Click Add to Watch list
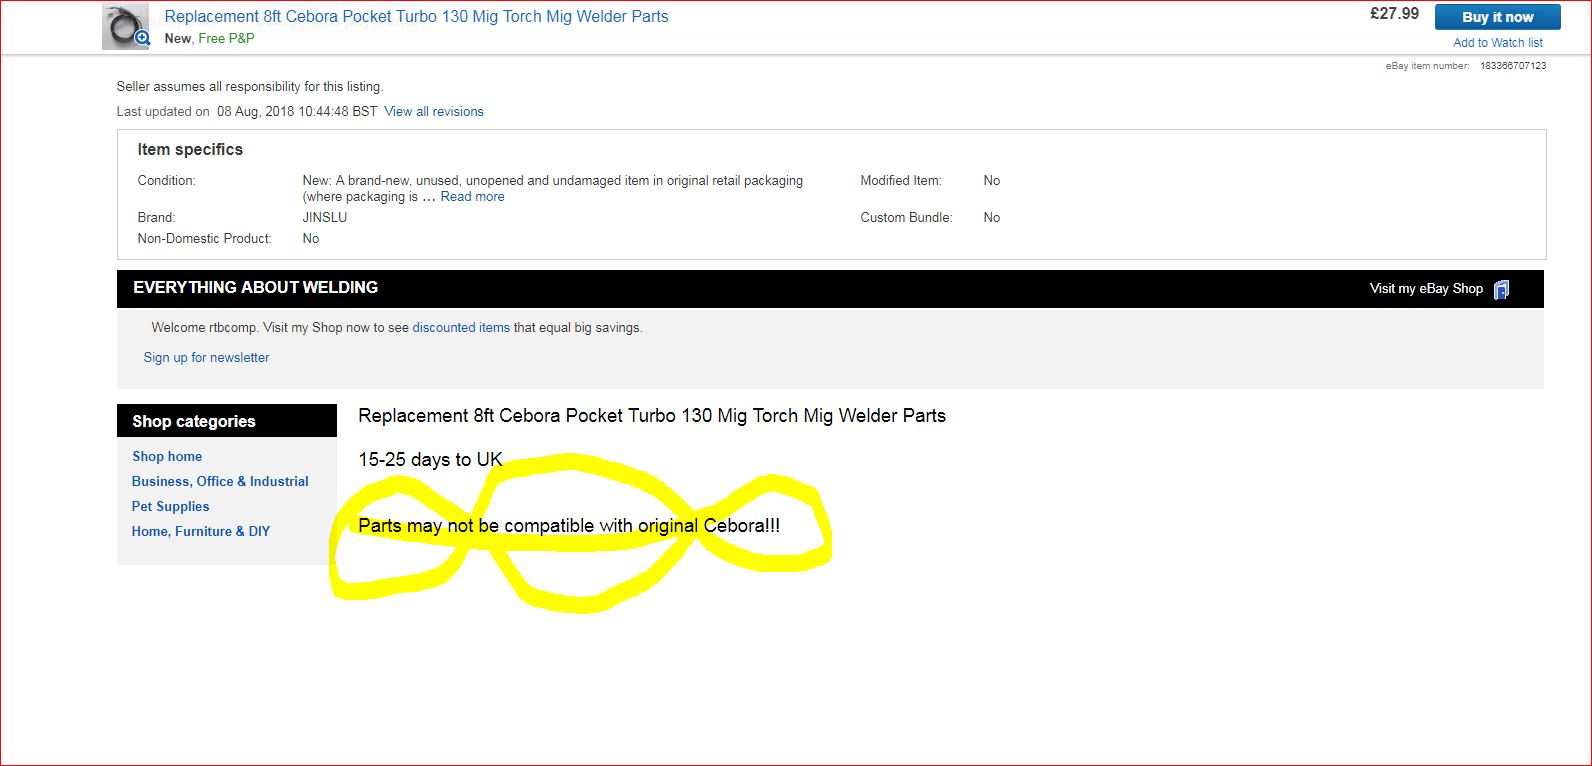Screen dimensions: 1592x766 1497,43
